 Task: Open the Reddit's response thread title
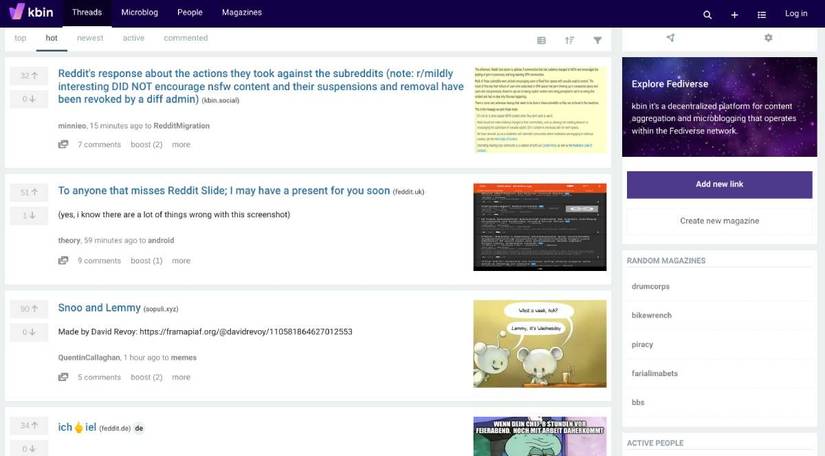click(260, 86)
